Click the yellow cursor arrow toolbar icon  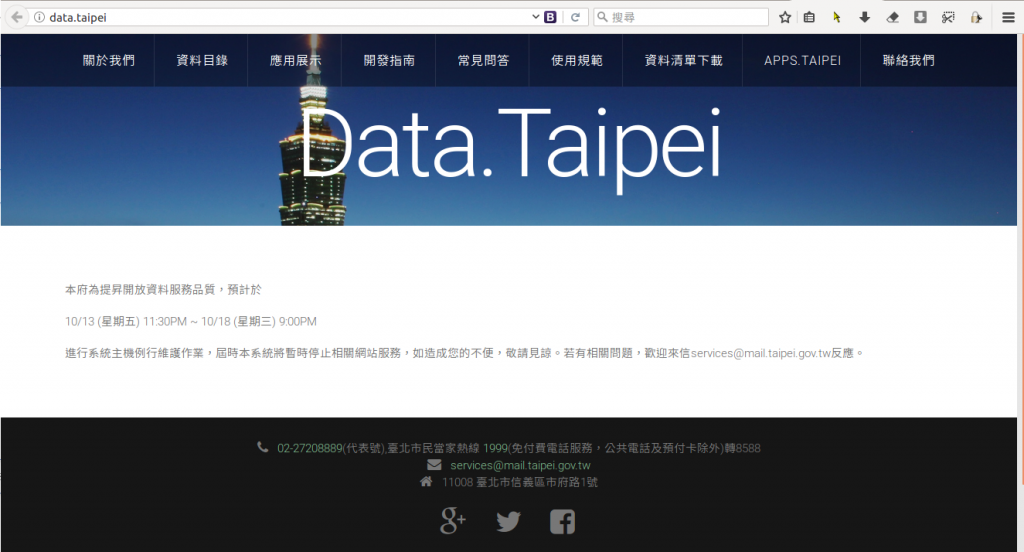point(837,18)
